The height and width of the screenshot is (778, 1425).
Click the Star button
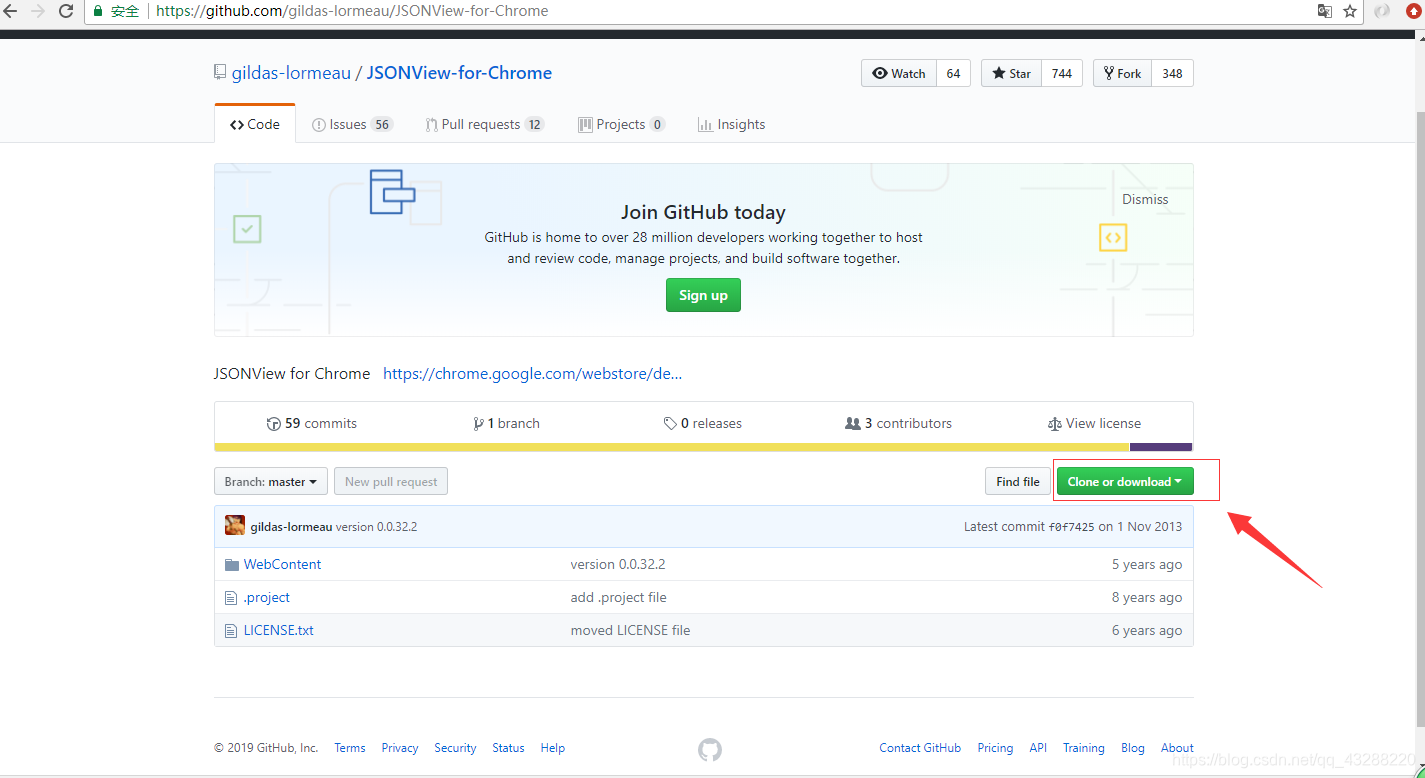click(1012, 73)
